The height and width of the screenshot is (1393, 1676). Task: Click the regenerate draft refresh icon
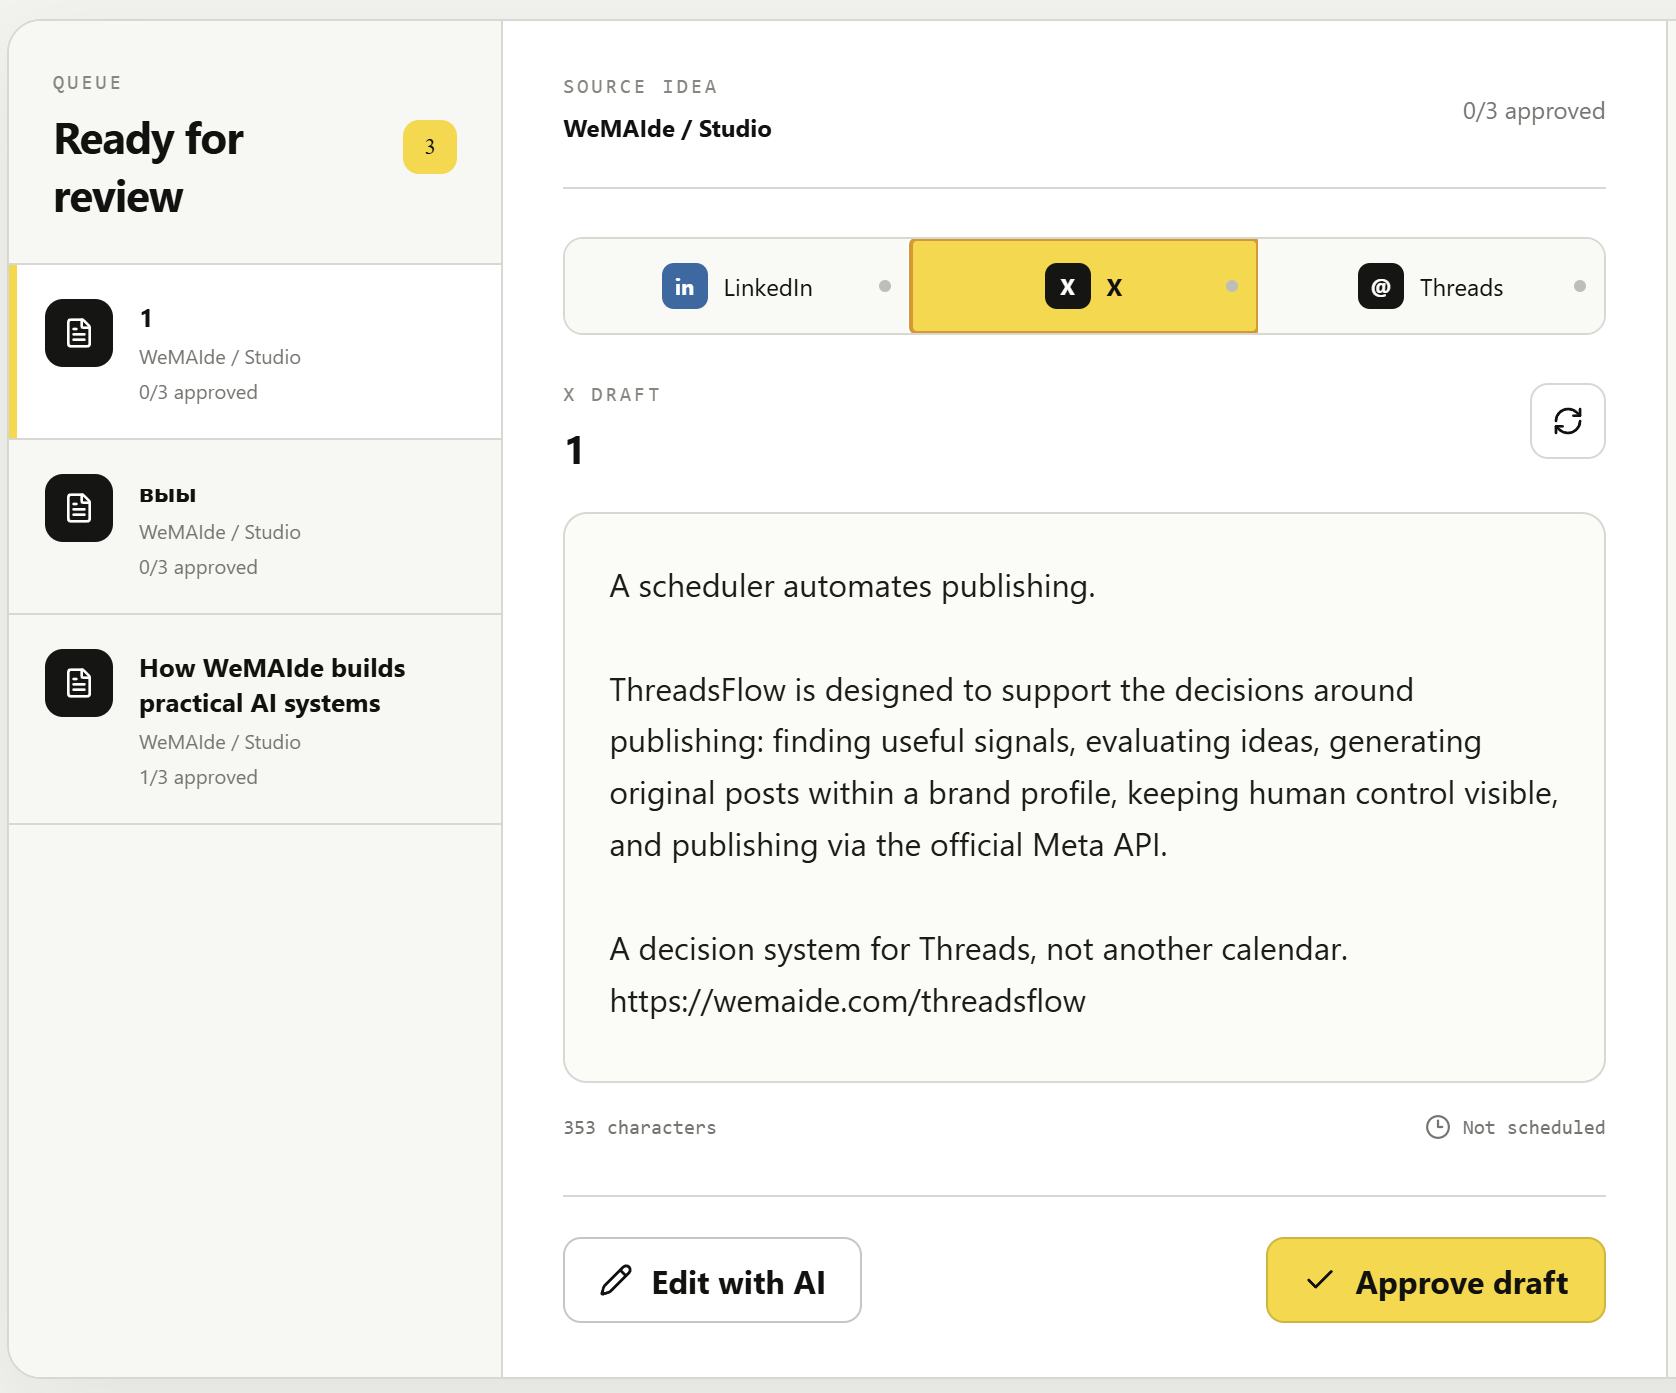point(1567,421)
